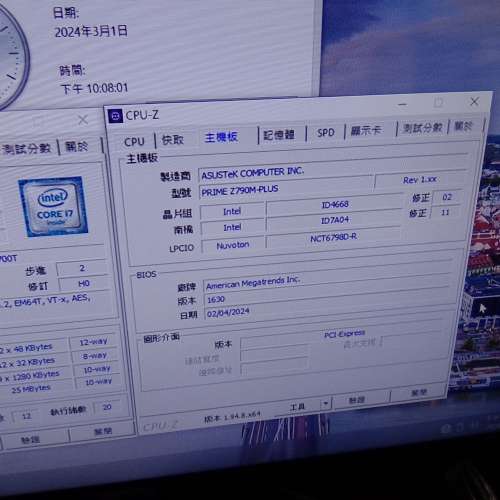Image resolution: width=500 pixels, height=500 pixels.
Task: Click the 驗證 button in the front CPU-Z window
Action: point(357,399)
